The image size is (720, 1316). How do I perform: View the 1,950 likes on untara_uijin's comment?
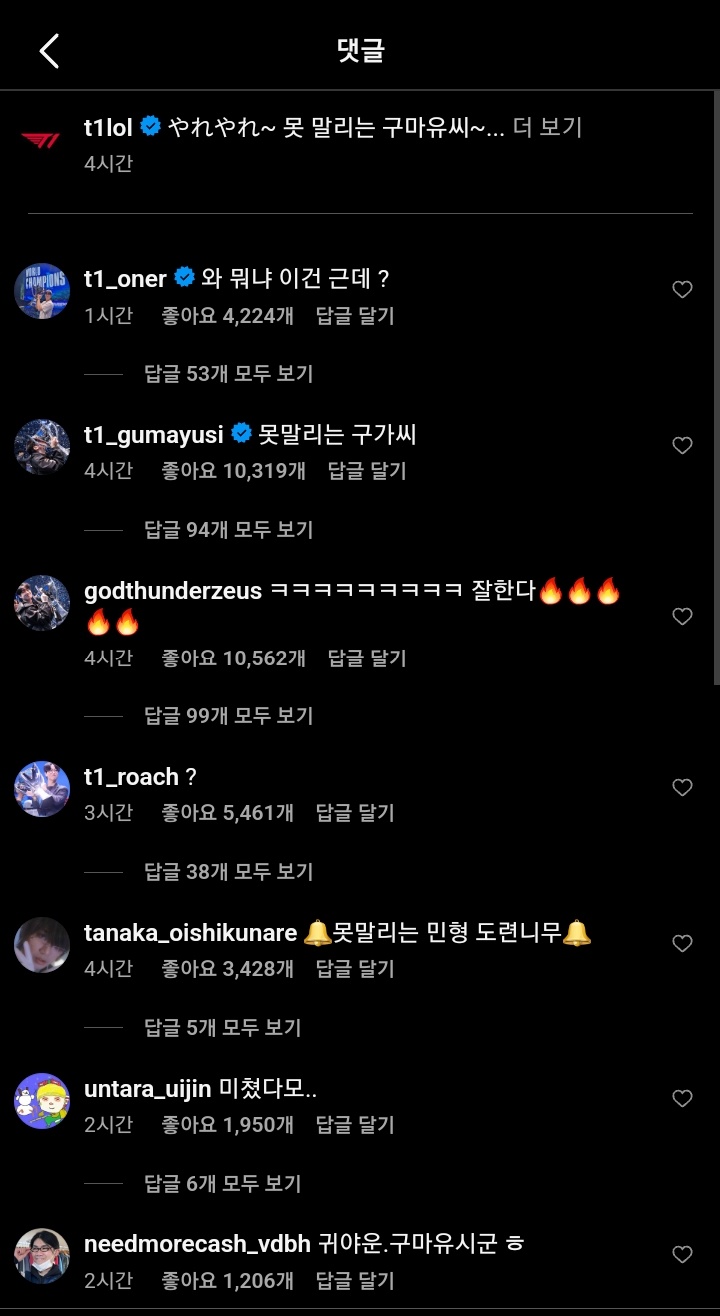click(228, 1125)
